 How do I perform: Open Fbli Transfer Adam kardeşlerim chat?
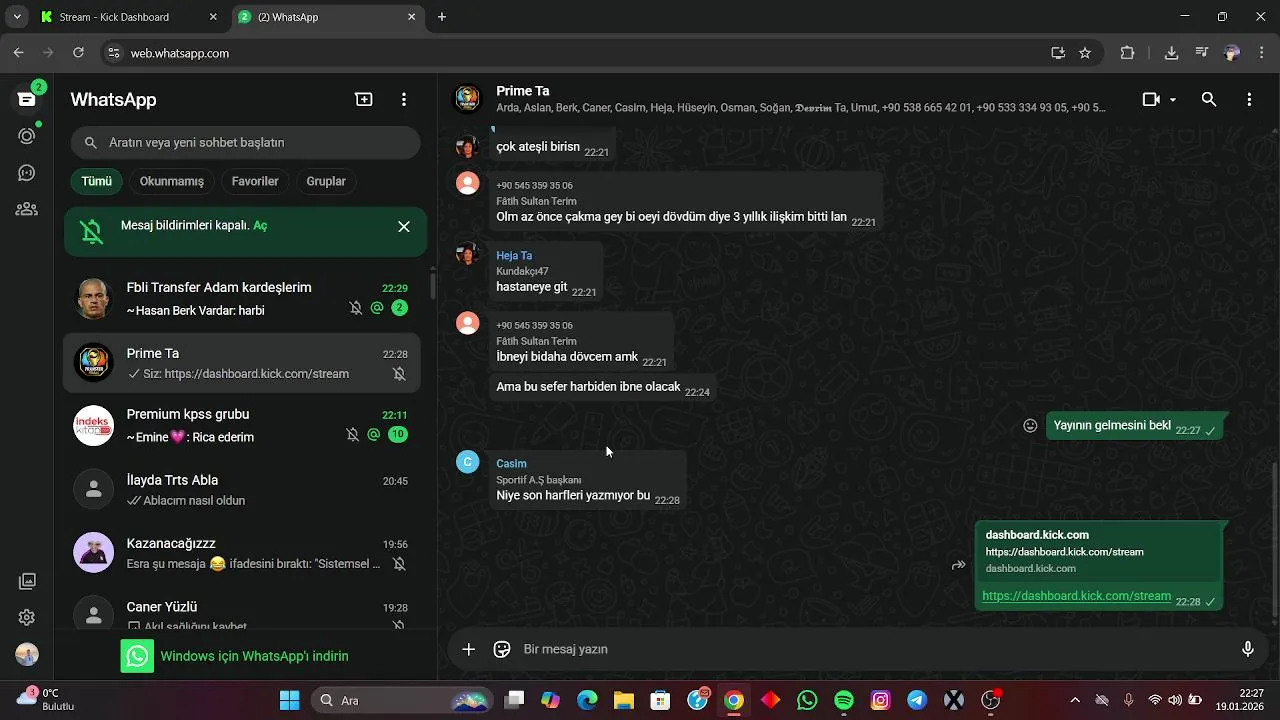tap(242, 298)
